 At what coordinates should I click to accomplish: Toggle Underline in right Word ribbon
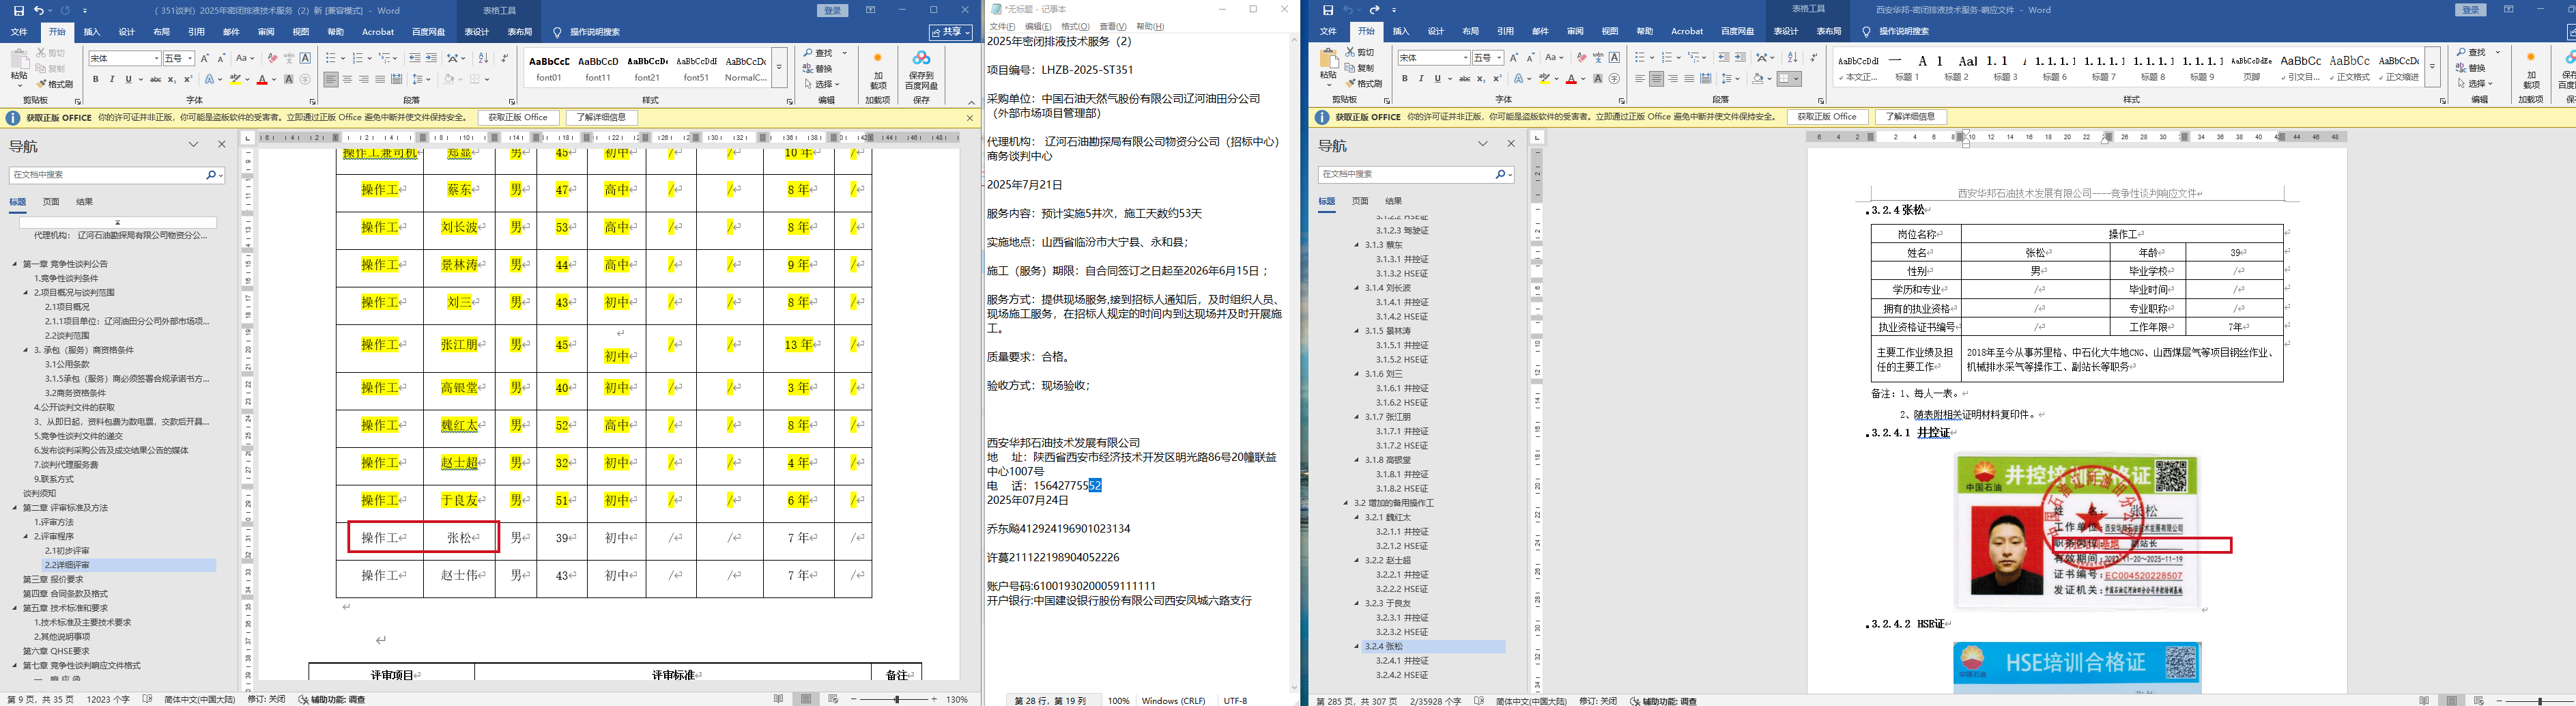[1437, 79]
